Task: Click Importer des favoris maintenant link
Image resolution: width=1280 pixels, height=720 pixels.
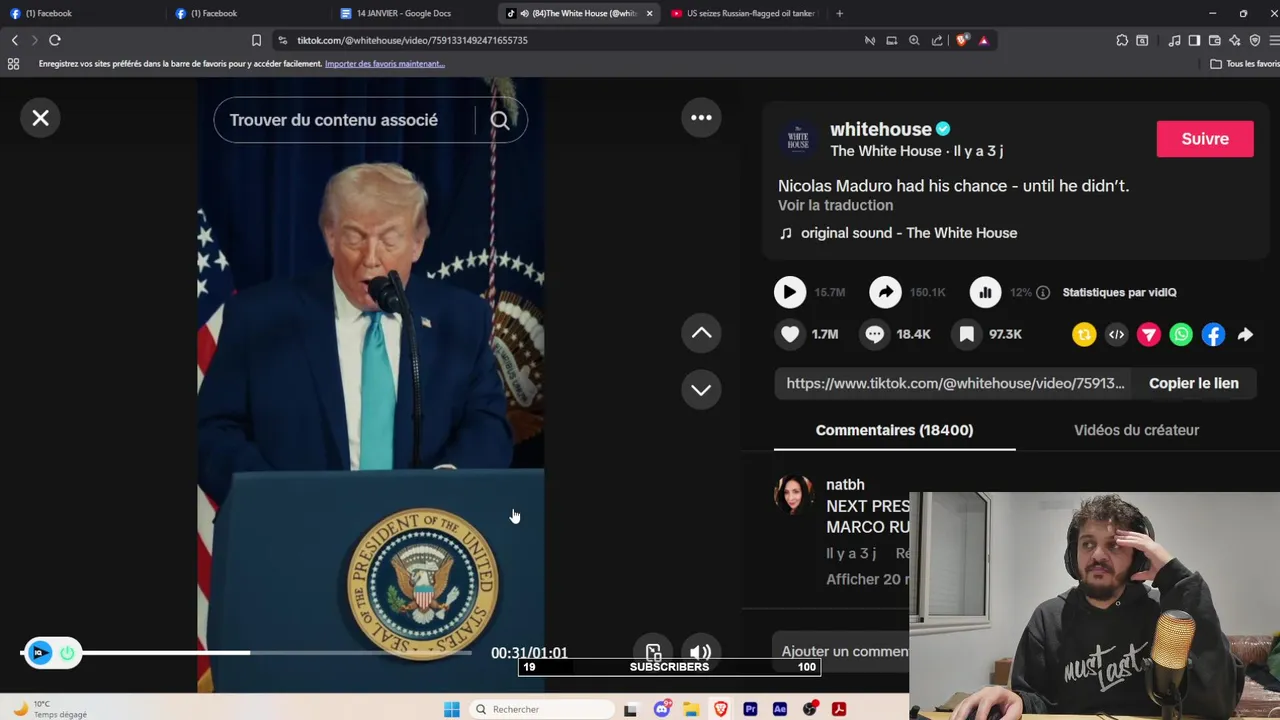Action: [385, 64]
